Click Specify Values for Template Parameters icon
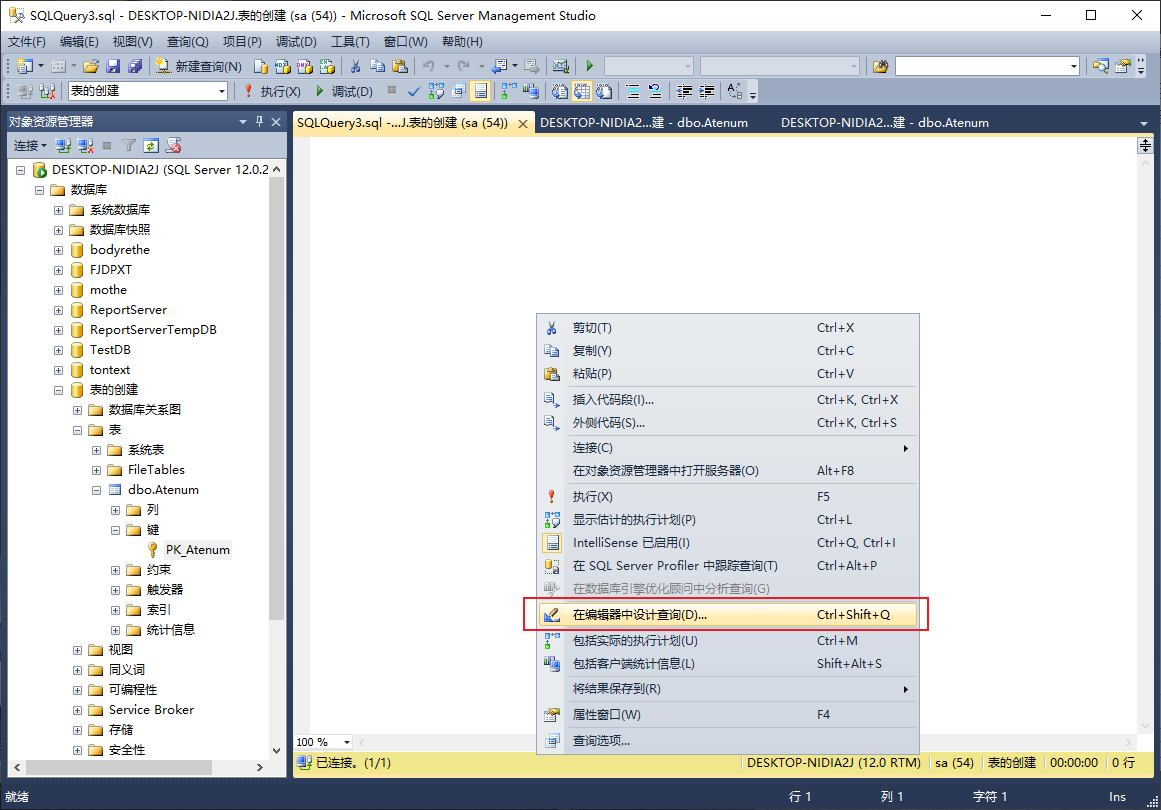This screenshot has width=1161, height=810. 735,91
